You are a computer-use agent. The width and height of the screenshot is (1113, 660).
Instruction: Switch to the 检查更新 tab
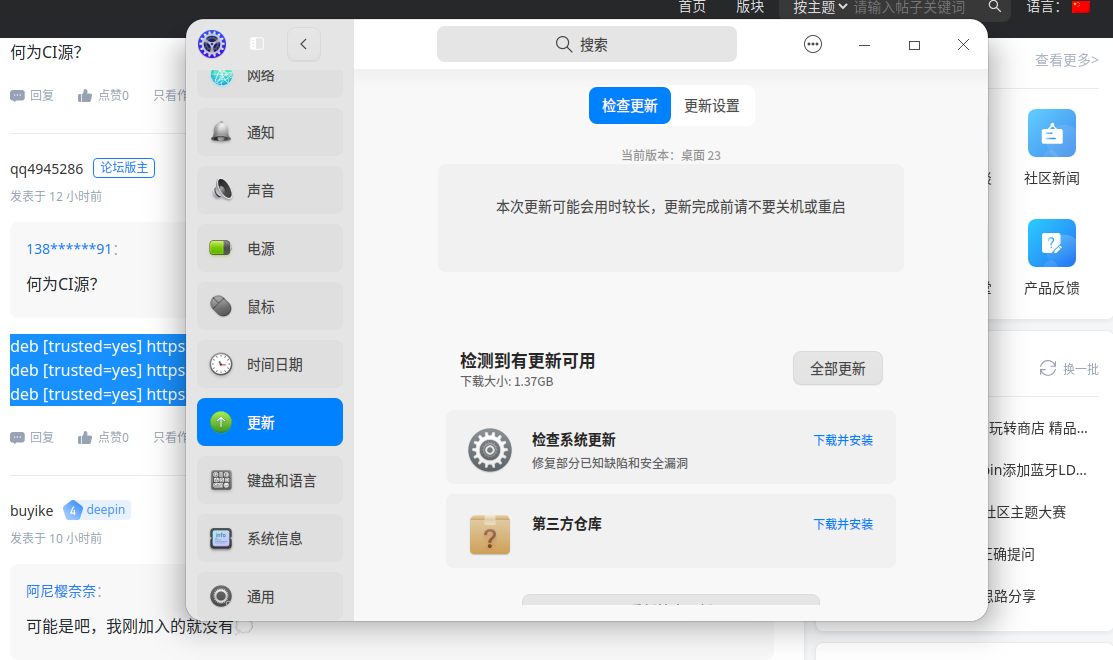(630, 106)
